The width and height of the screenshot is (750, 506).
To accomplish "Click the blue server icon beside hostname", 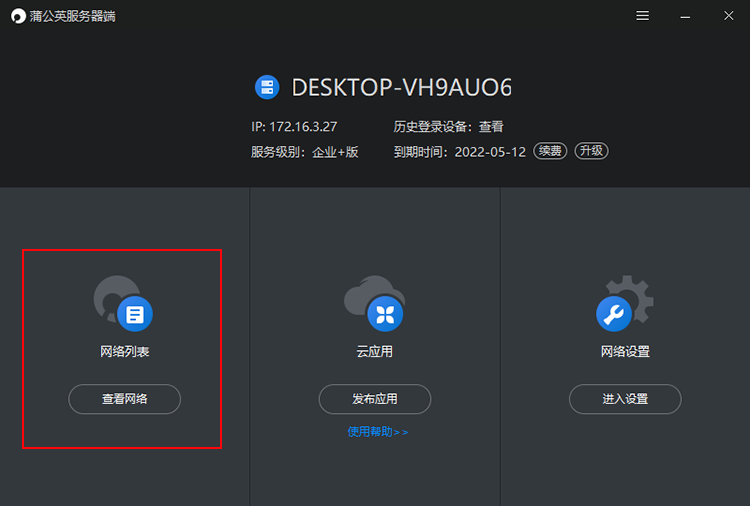I will tap(266, 87).
